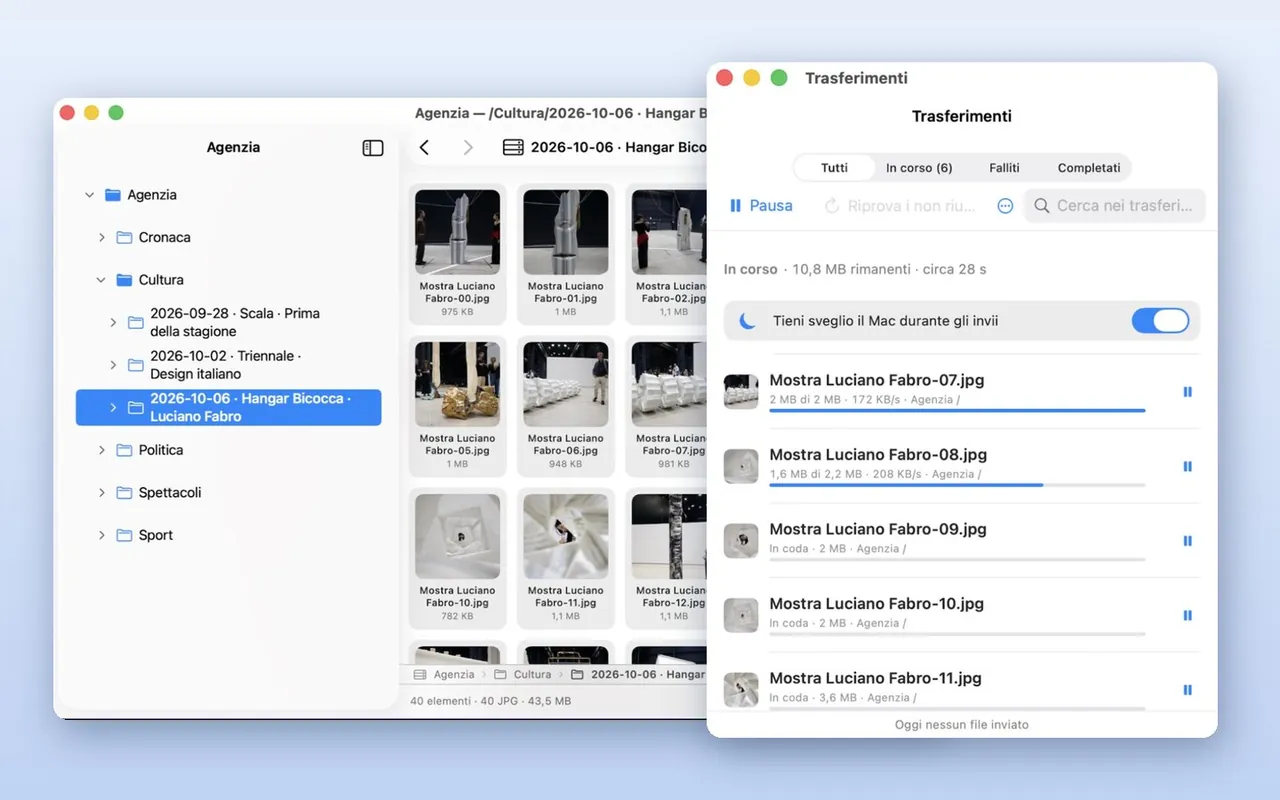The height and width of the screenshot is (800, 1280).
Task: Go forward with the right chevron
Action: tap(468, 148)
